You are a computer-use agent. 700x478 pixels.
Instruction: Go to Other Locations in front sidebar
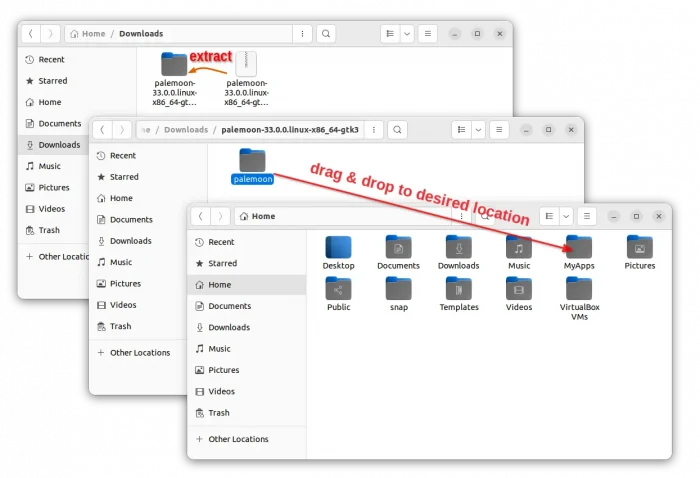point(238,439)
